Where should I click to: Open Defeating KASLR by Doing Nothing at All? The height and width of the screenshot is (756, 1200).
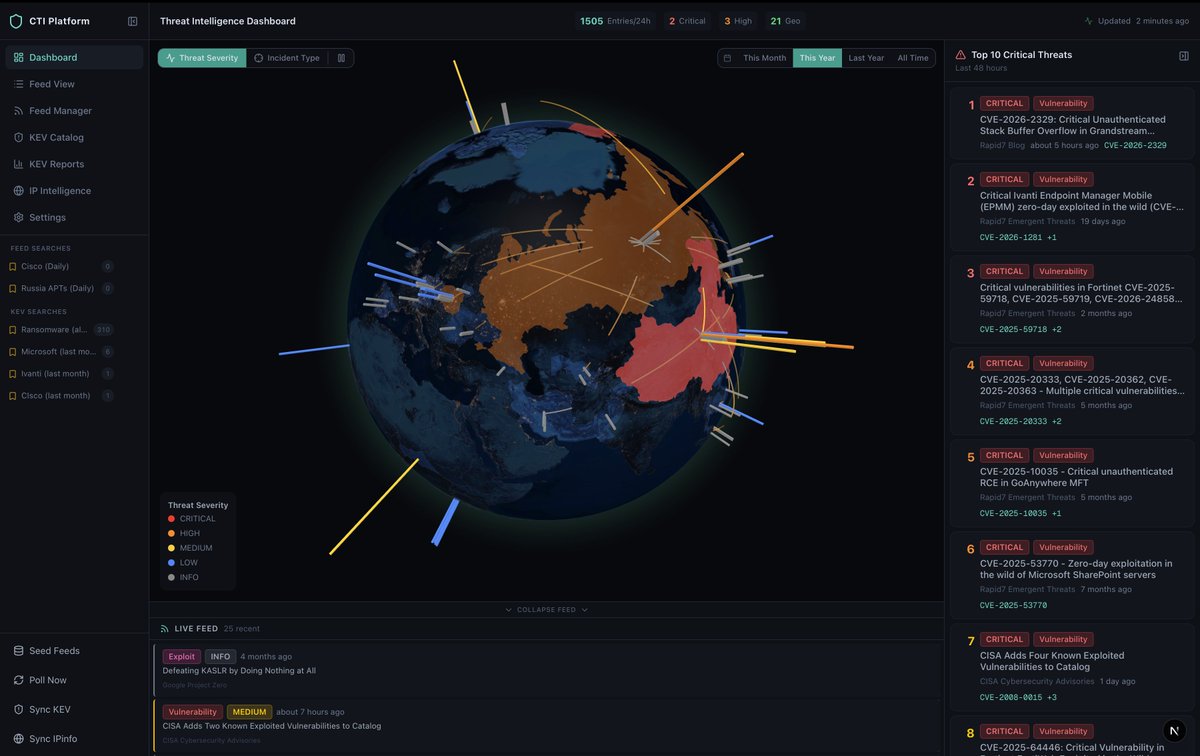[239, 671]
